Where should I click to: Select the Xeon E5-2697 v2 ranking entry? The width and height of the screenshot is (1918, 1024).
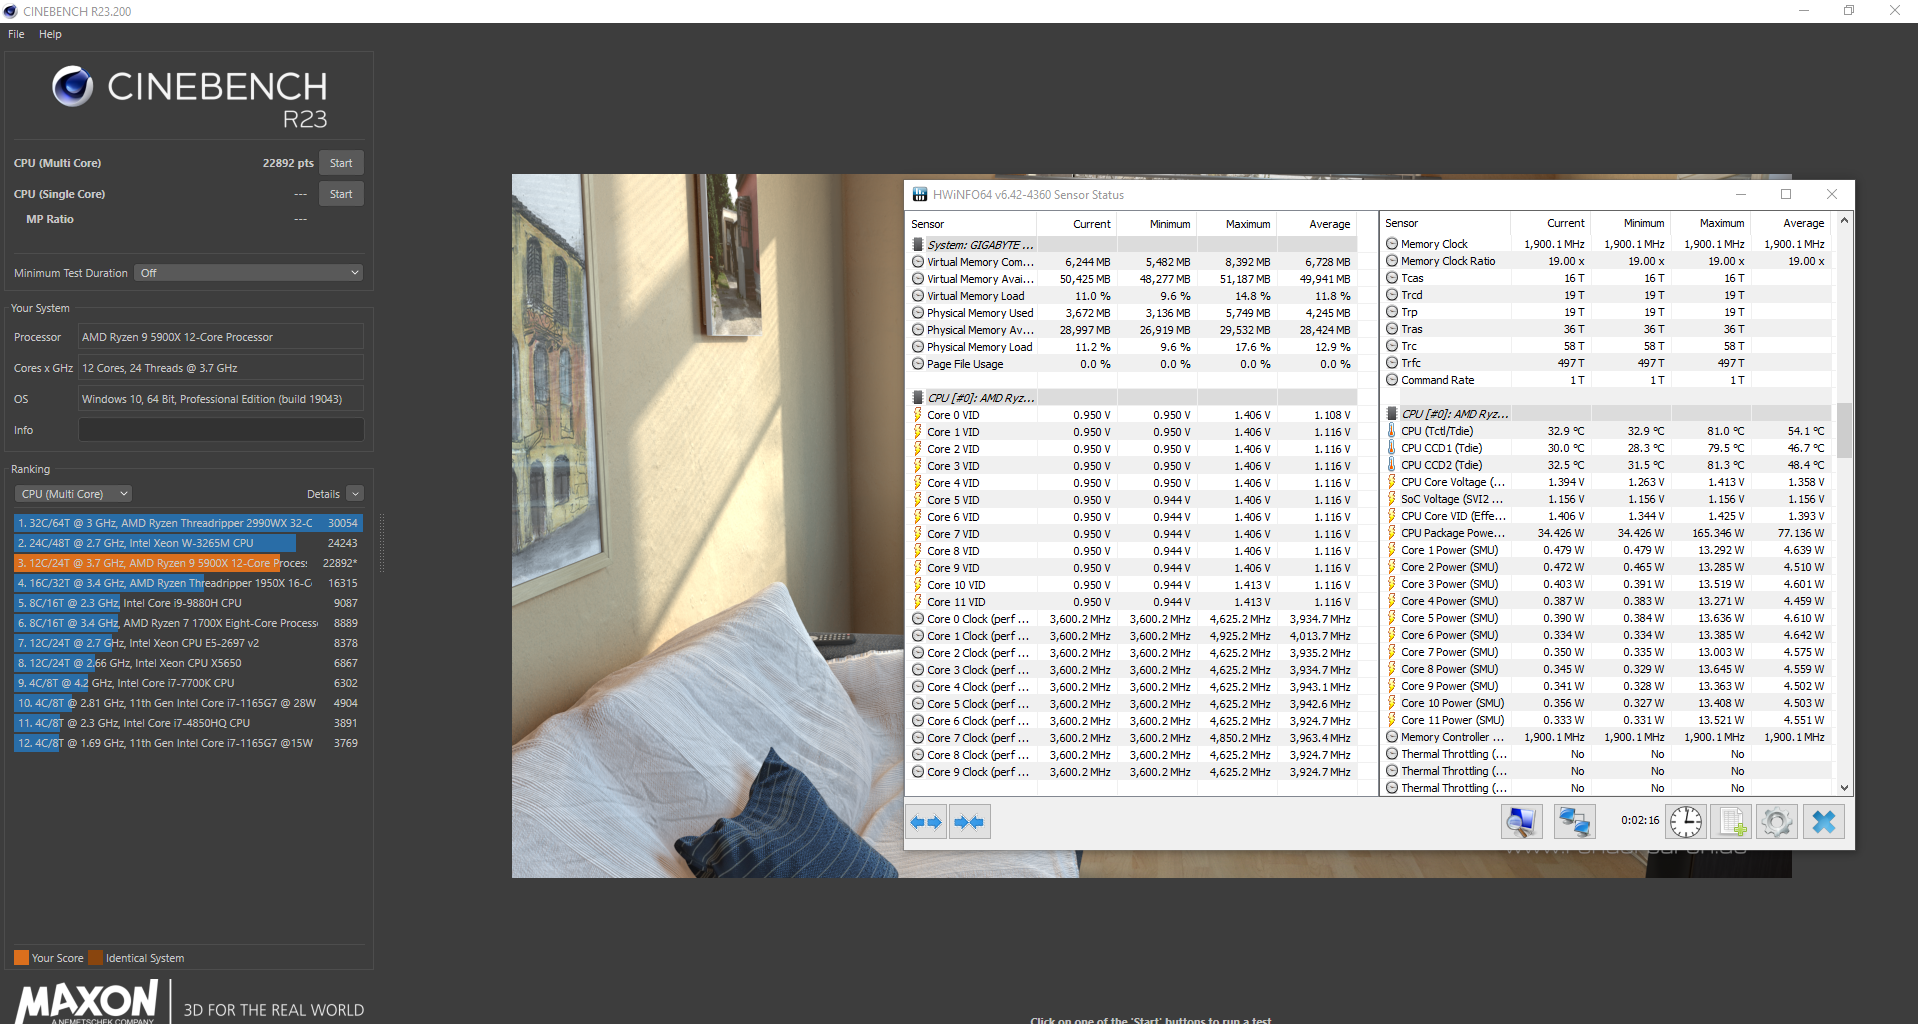188,643
